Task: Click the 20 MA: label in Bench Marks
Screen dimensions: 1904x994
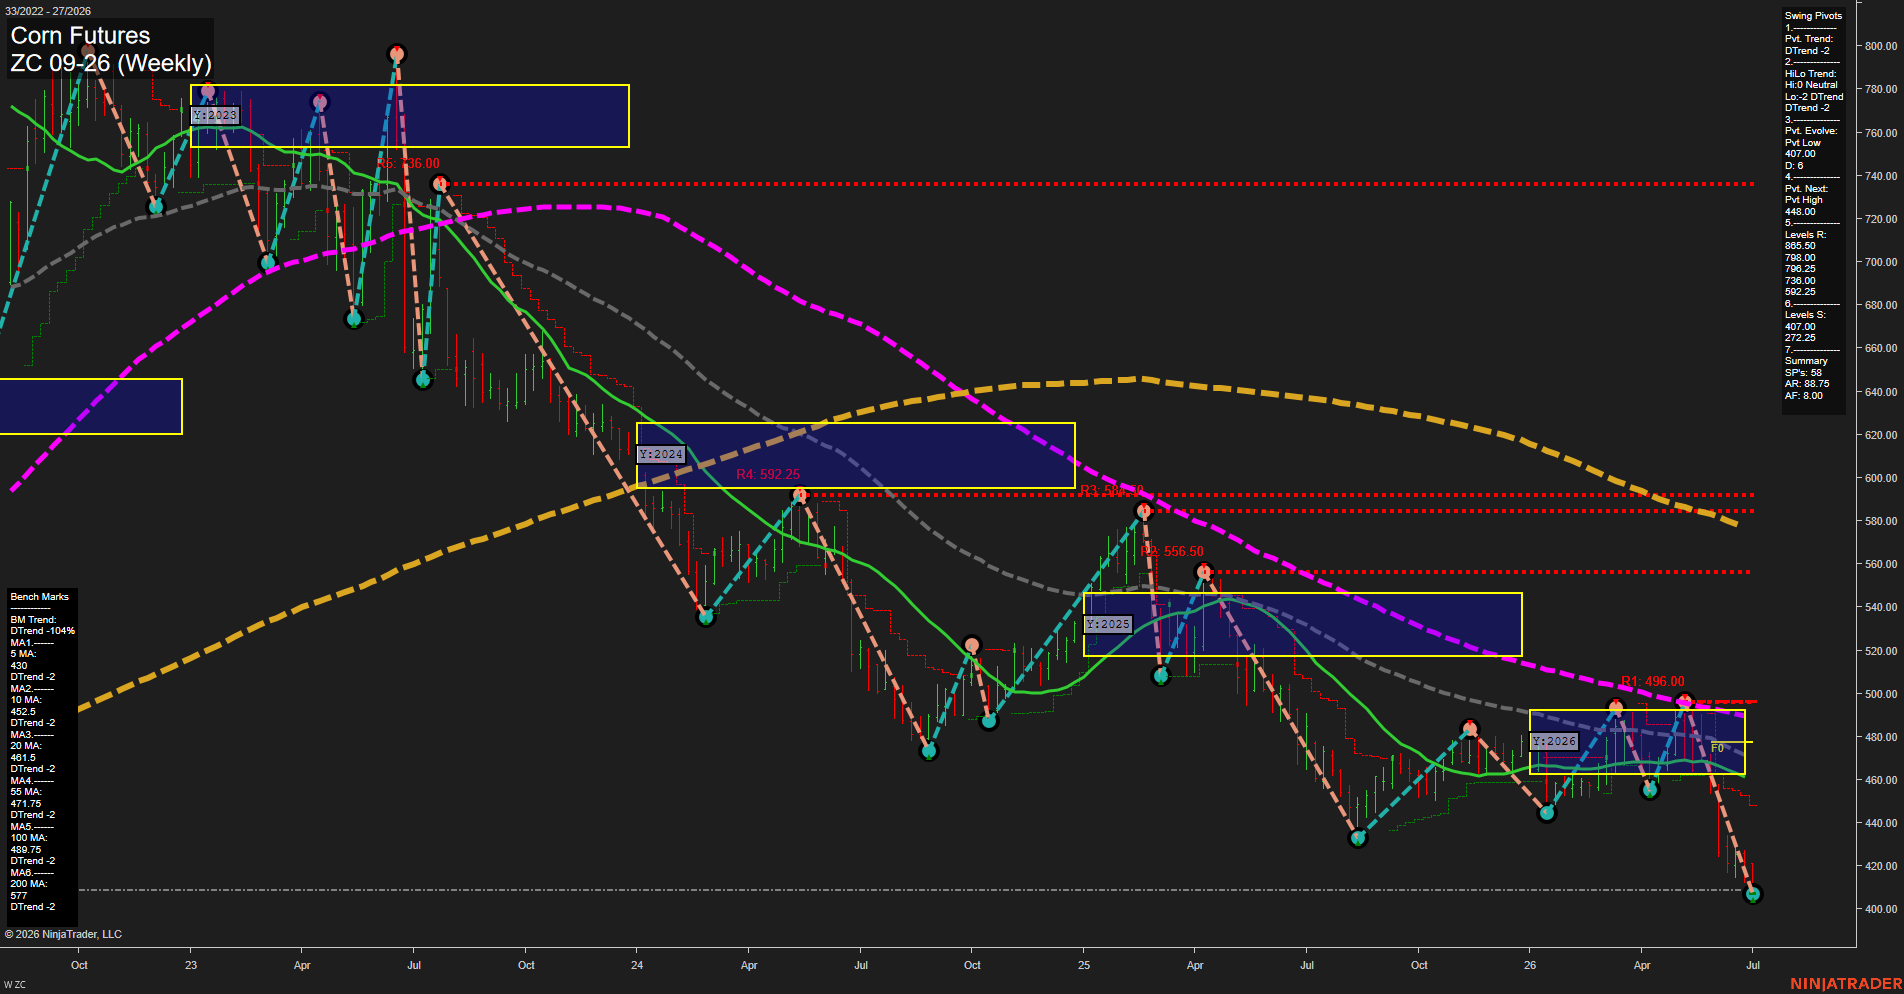Action: pos(26,746)
